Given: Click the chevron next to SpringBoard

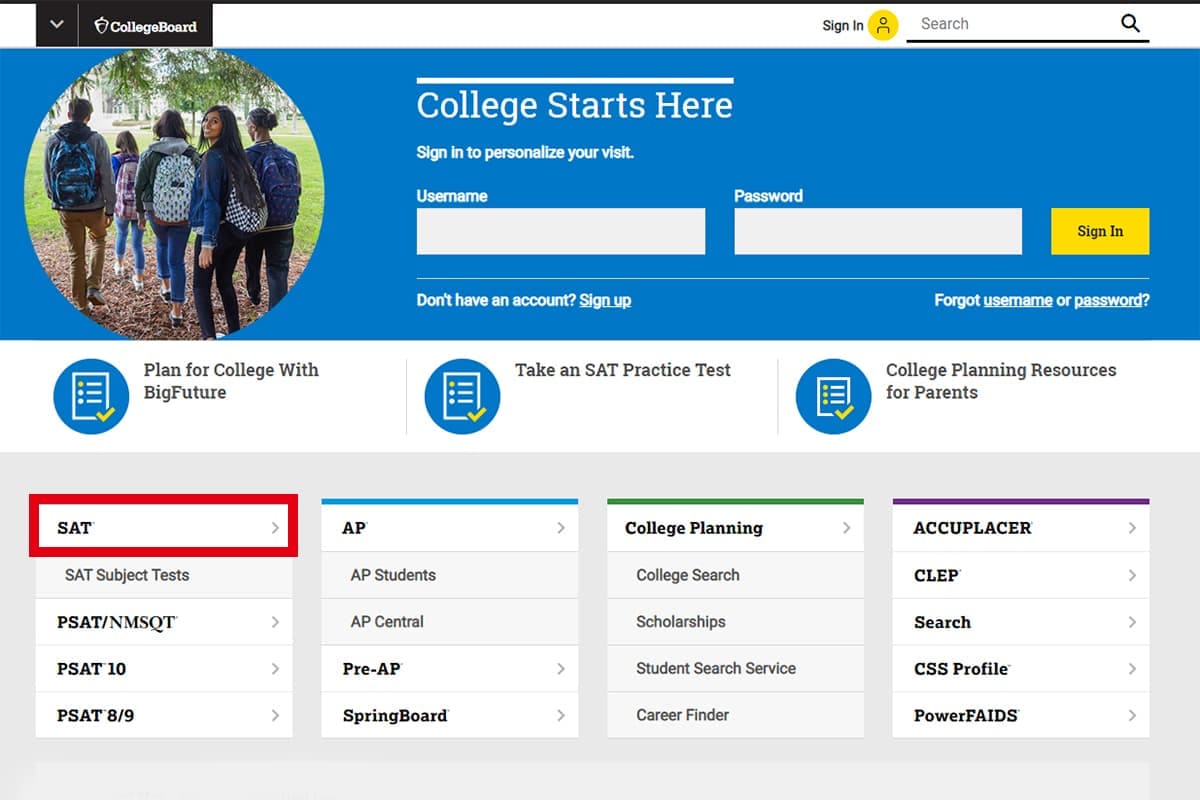Looking at the screenshot, I should point(561,716).
